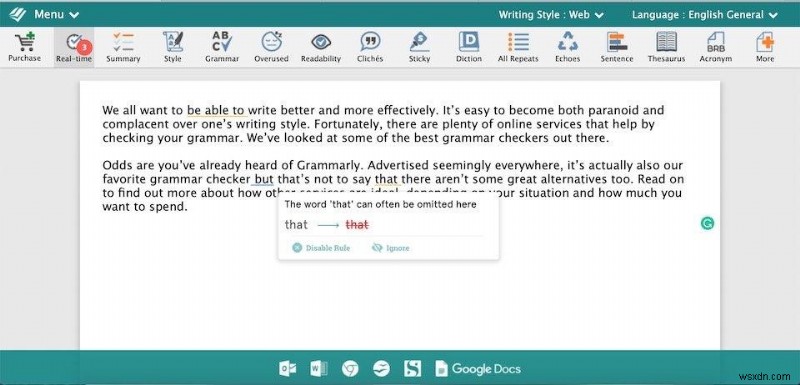Viewport: 800px width, 385px height.
Task: Toggle the Real-time checking mode
Action: (74, 47)
